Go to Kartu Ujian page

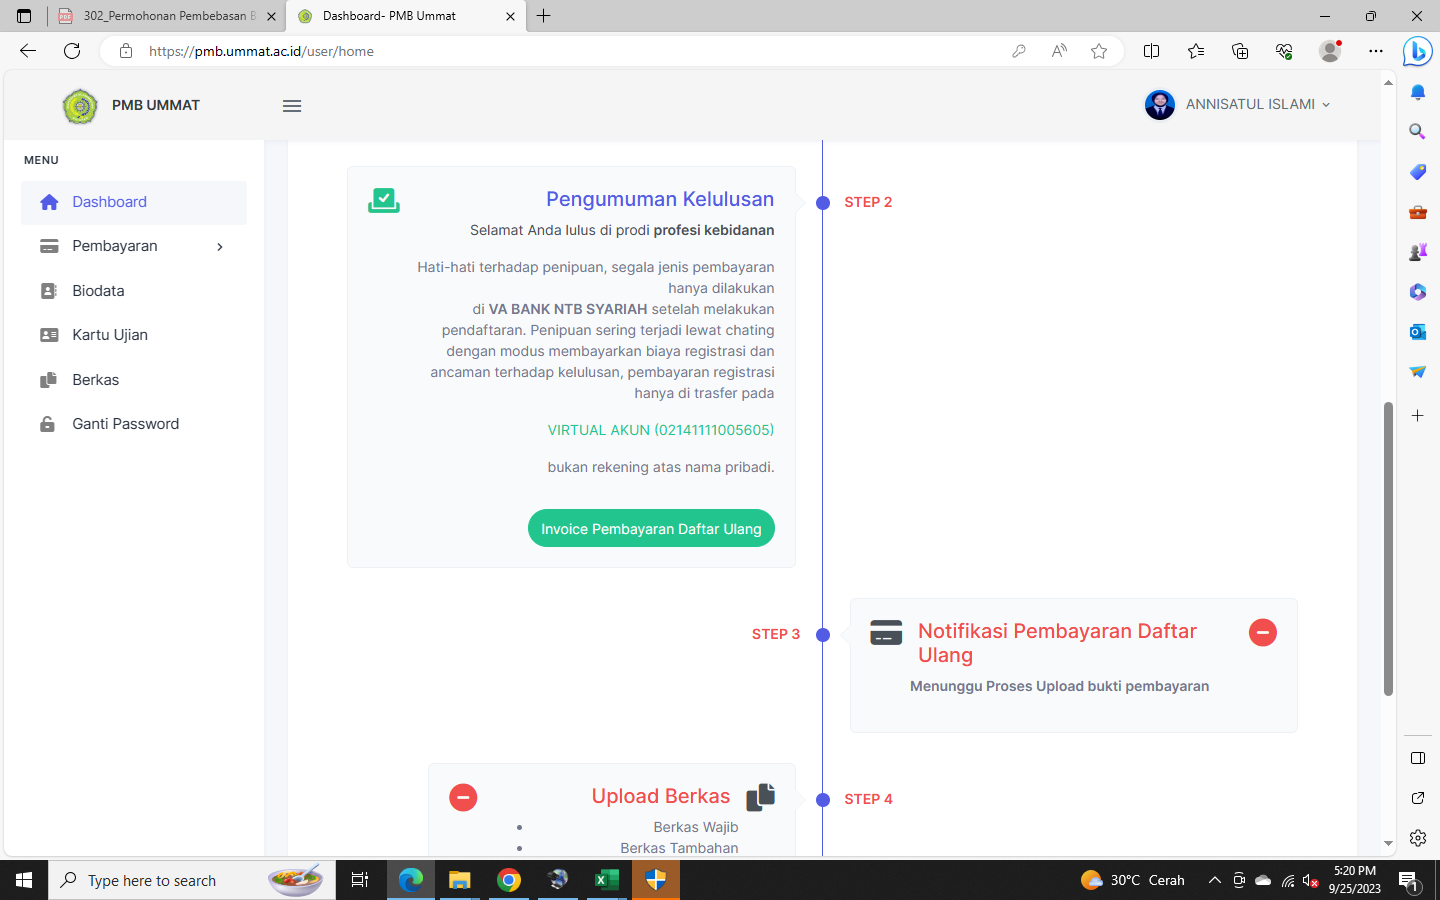coord(110,335)
